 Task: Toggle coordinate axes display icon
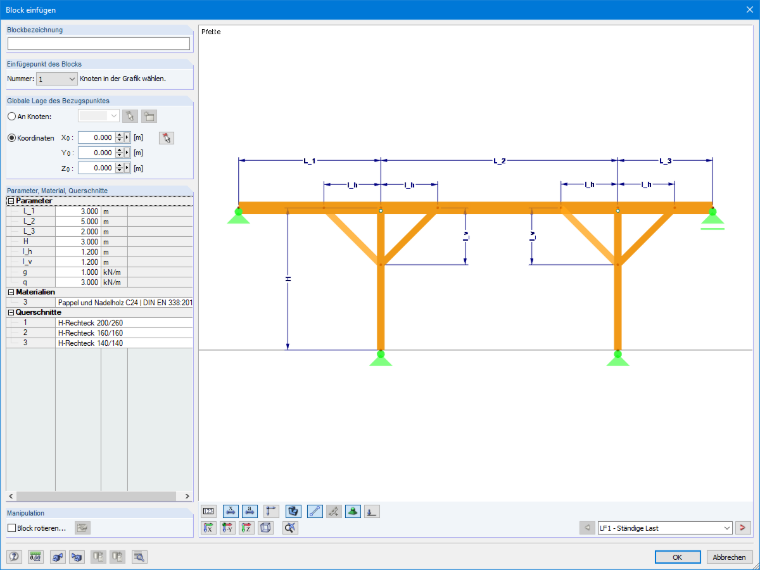click(271, 511)
